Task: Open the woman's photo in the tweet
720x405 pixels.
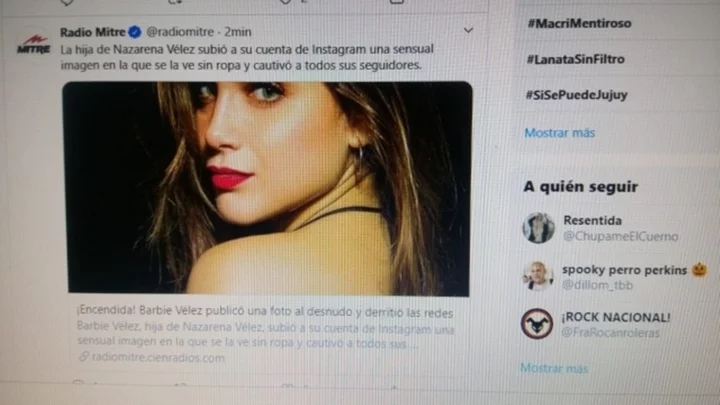Action: [x=267, y=188]
